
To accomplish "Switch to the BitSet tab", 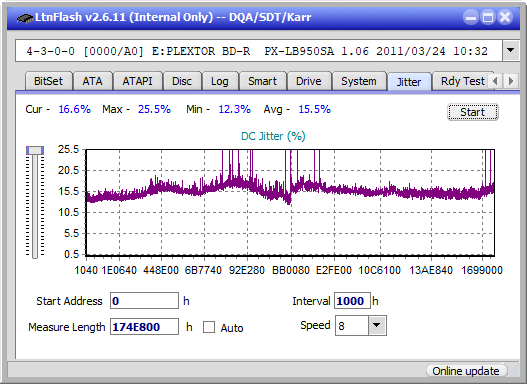I will 48,81.
